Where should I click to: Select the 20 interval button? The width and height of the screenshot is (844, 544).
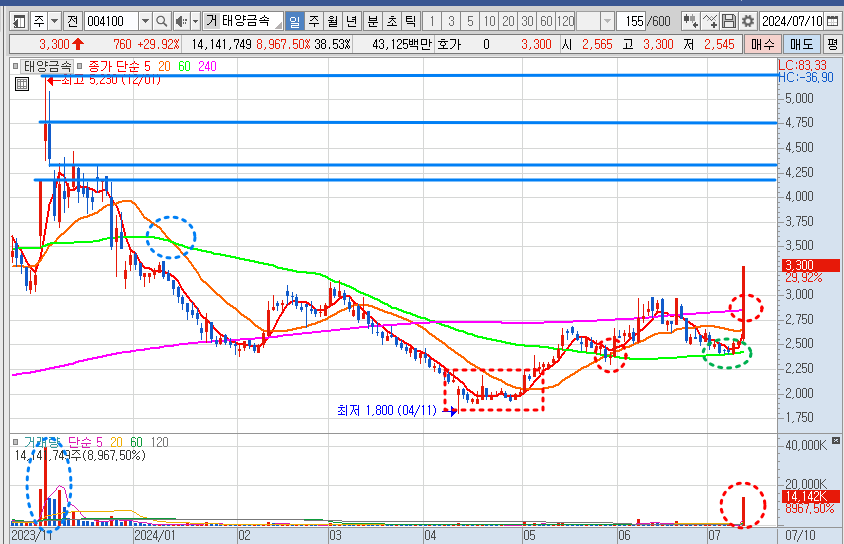point(508,22)
